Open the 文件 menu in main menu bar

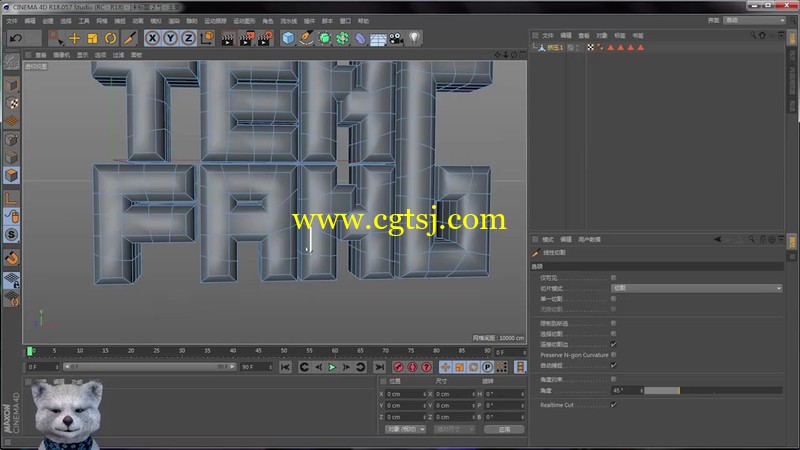tap(12, 21)
